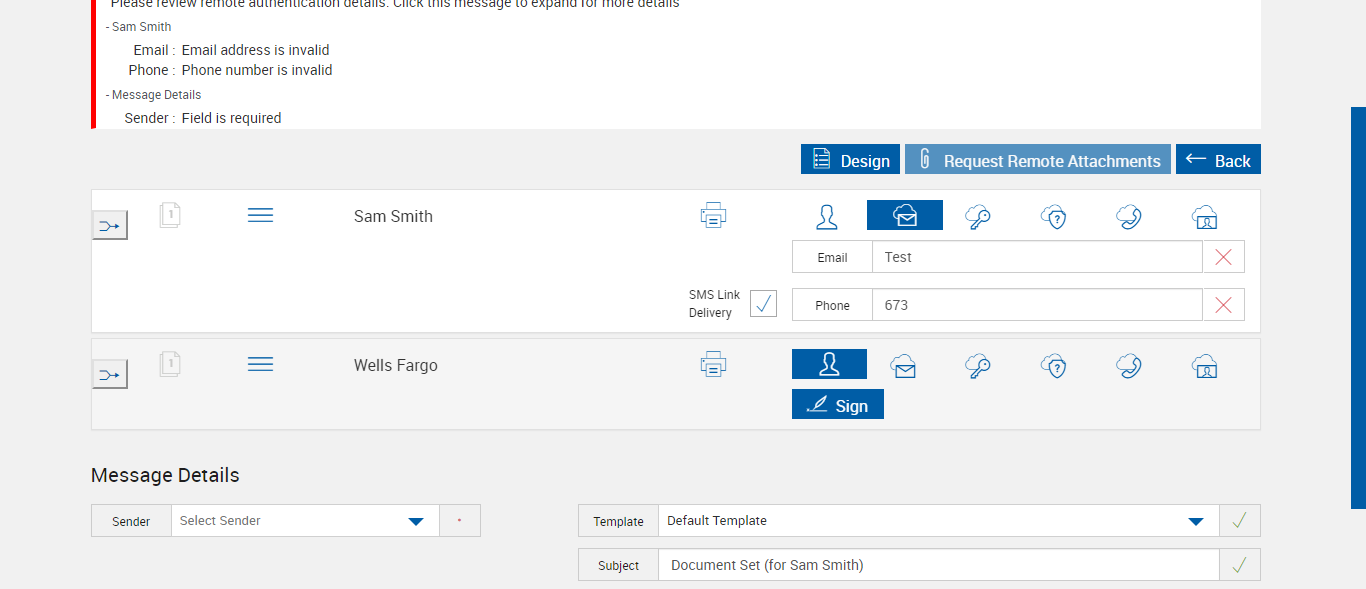Expand the remote authentication details message
1366x589 pixels.
tap(395, 5)
